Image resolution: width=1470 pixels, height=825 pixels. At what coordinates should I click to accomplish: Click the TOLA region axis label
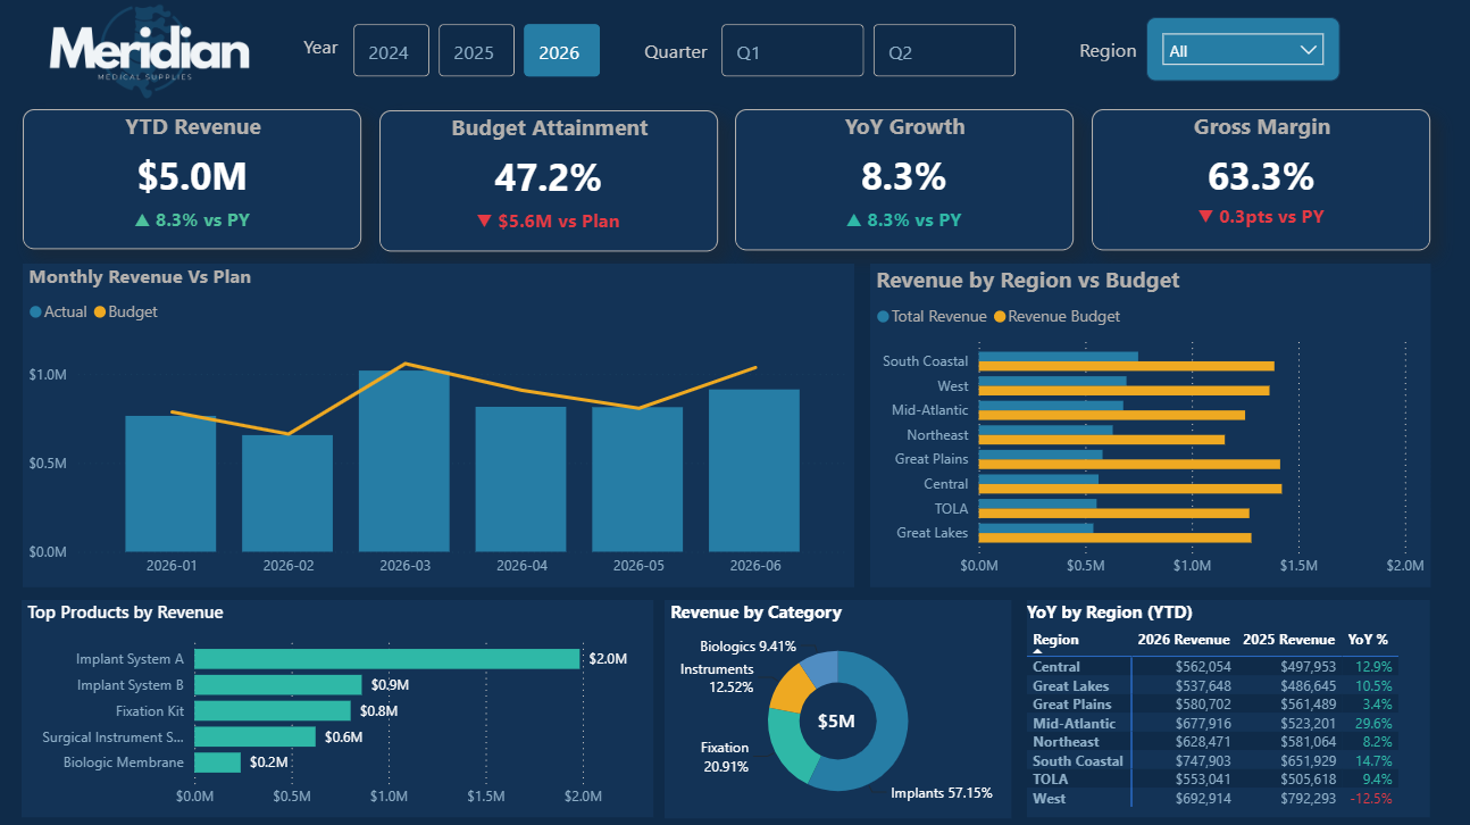pyautogui.click(x=951, y=509)
